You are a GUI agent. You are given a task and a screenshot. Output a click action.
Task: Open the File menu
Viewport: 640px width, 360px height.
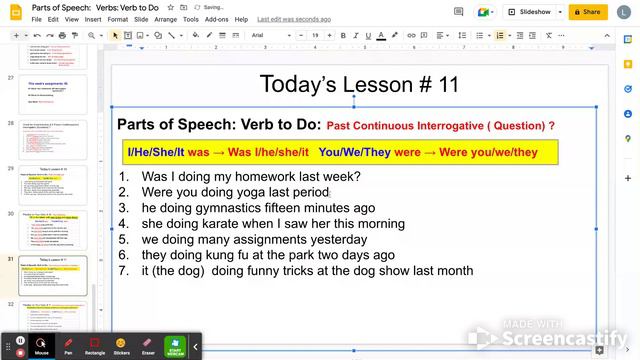point(36,19)
